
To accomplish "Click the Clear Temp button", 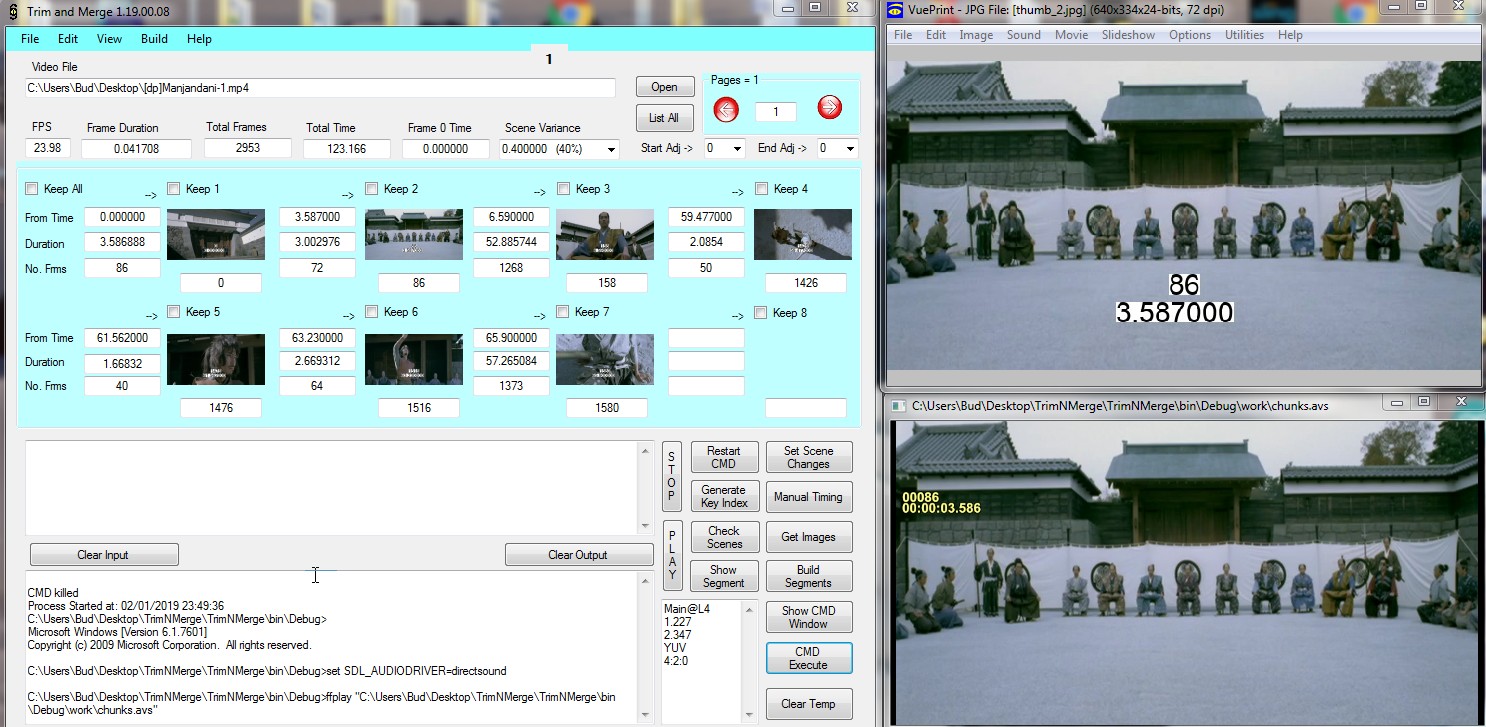I will [x=808, y=704].
